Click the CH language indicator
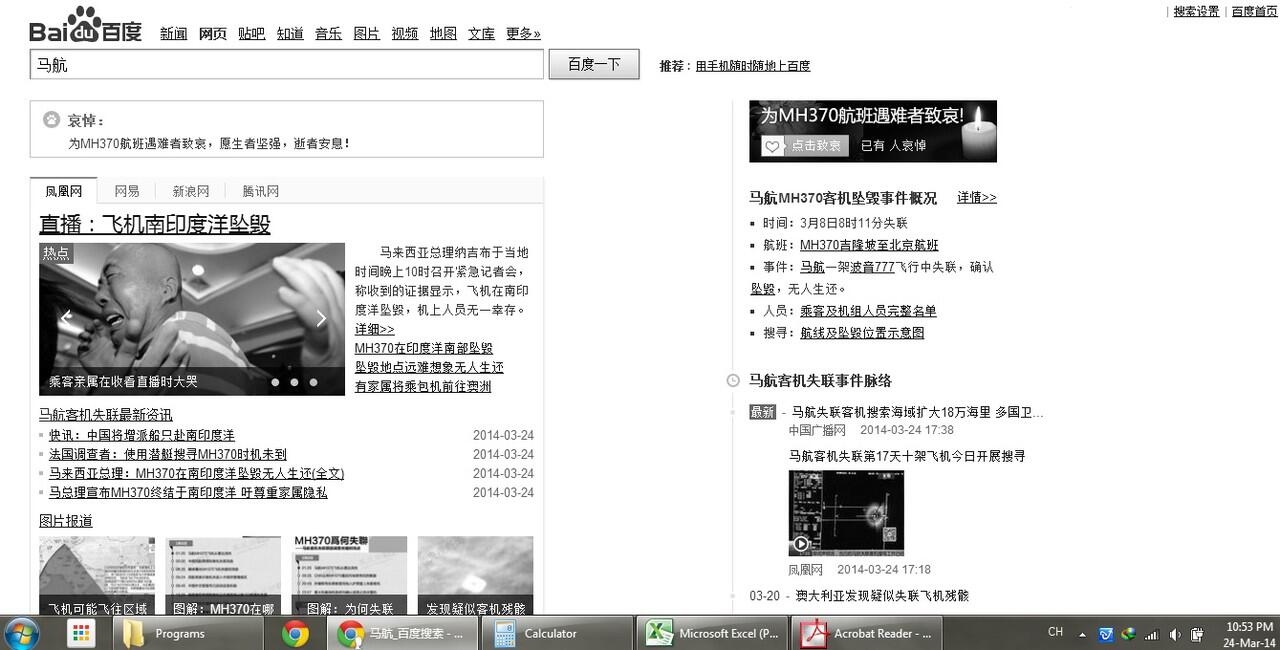 tap(1055, 632)
